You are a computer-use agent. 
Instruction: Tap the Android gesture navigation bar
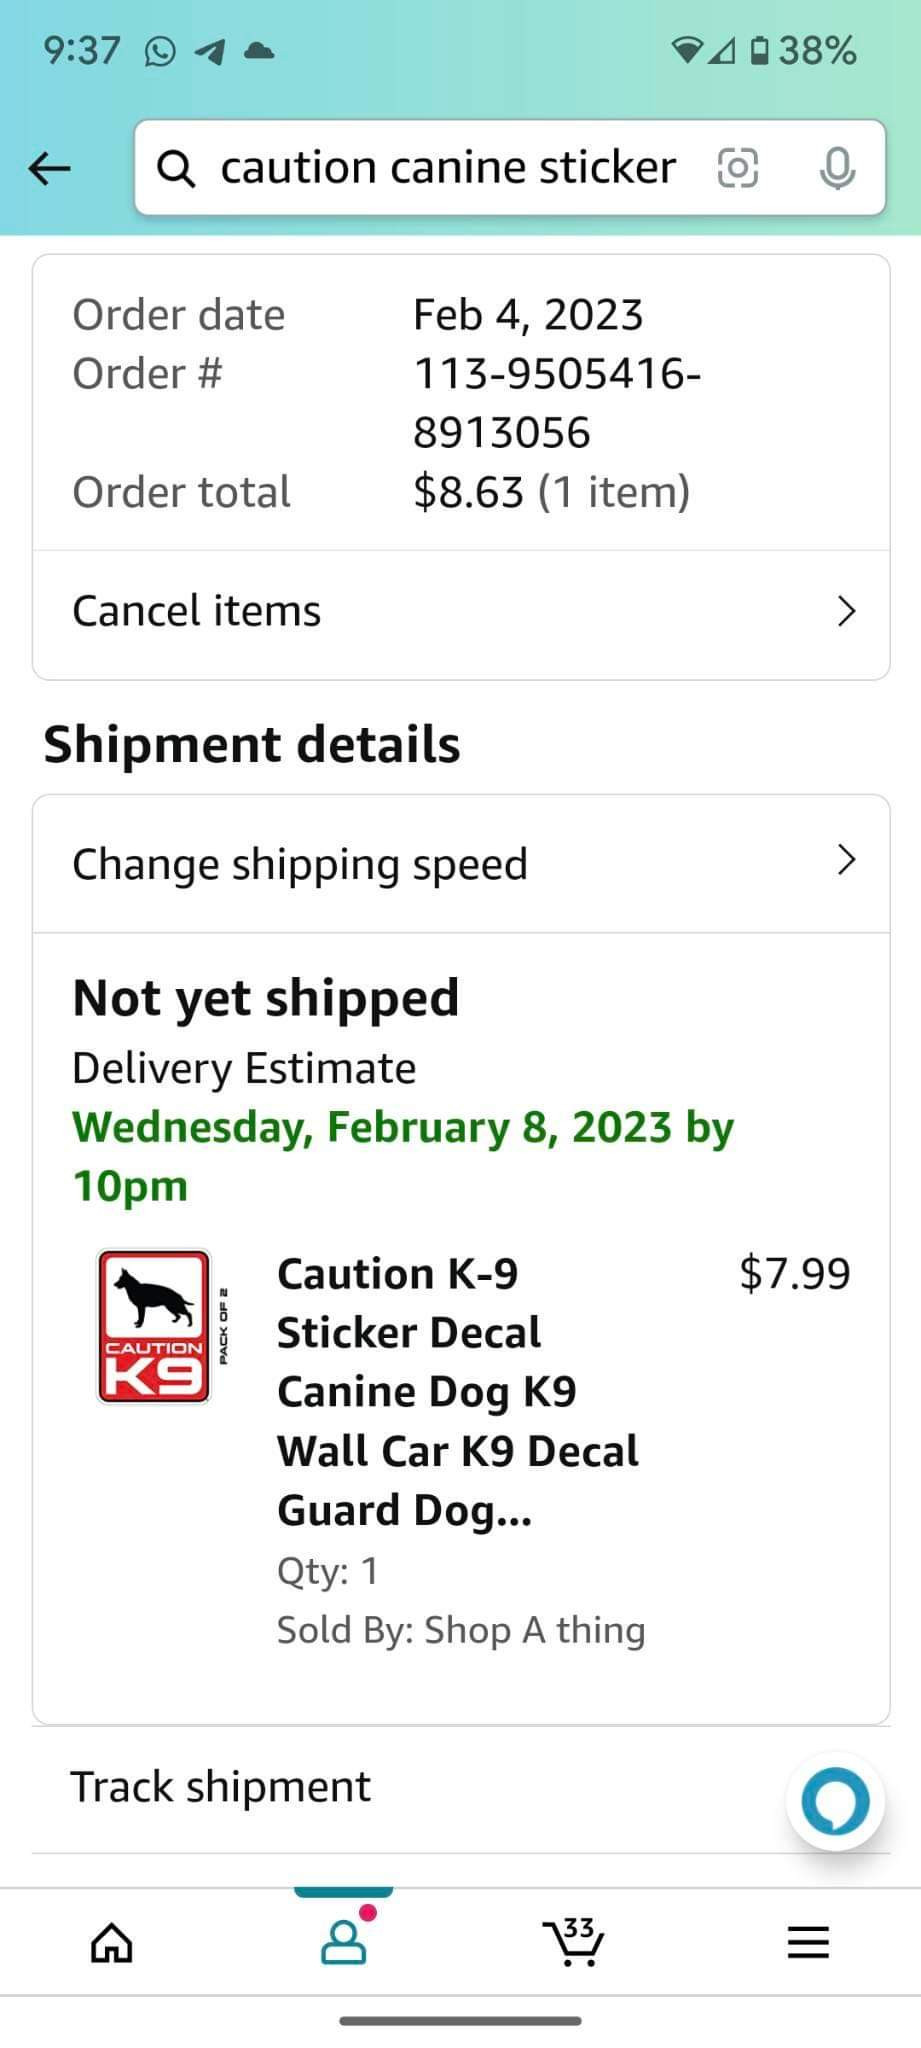[460, 2021]
